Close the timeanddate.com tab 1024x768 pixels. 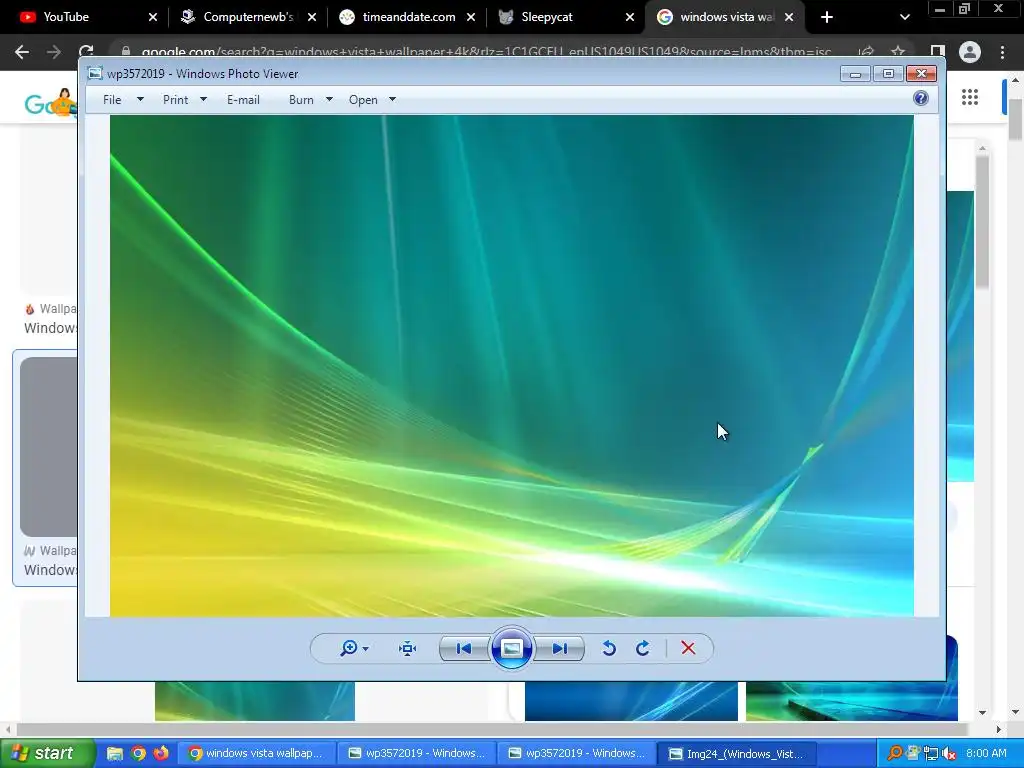[x=471, y=17]
